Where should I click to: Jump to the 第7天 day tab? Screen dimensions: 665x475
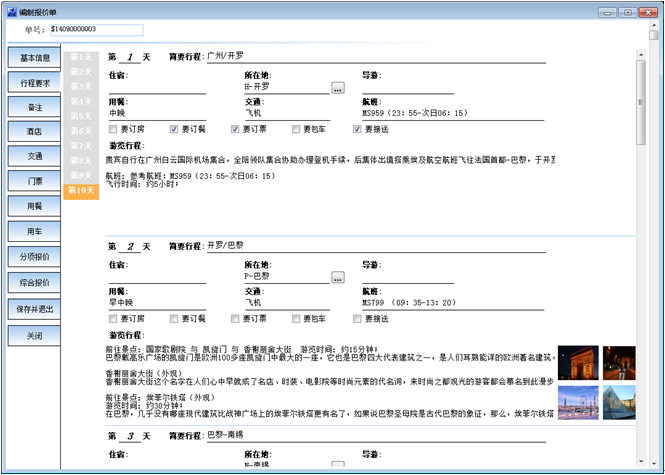click(x=81, y=146)
